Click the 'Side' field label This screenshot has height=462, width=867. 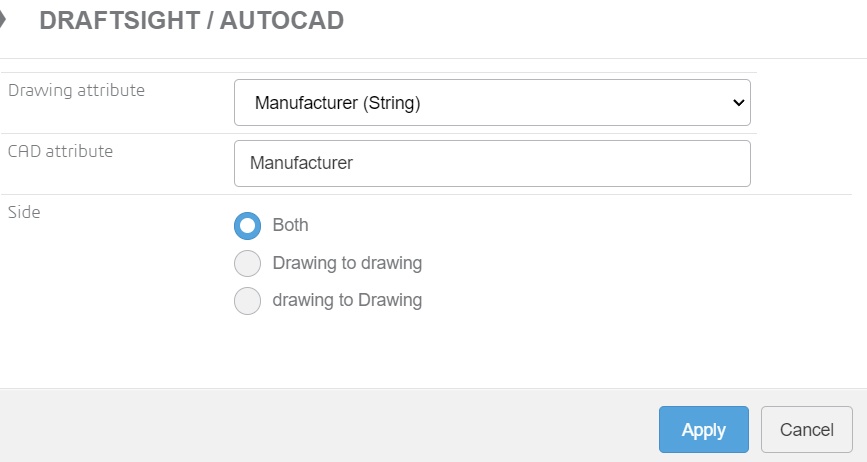click(x=24, y=212)
